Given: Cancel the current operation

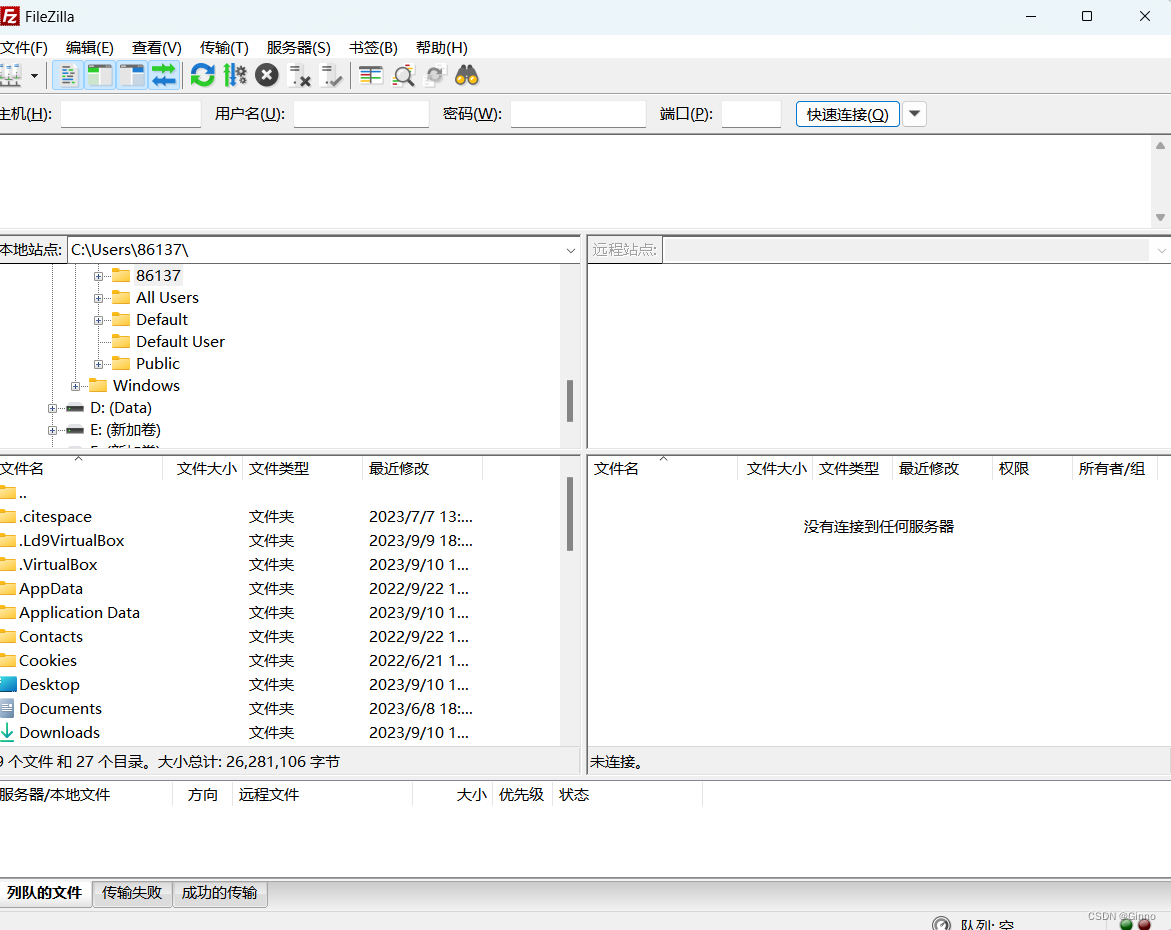Looking at the screenshot, I should [267, 75].
